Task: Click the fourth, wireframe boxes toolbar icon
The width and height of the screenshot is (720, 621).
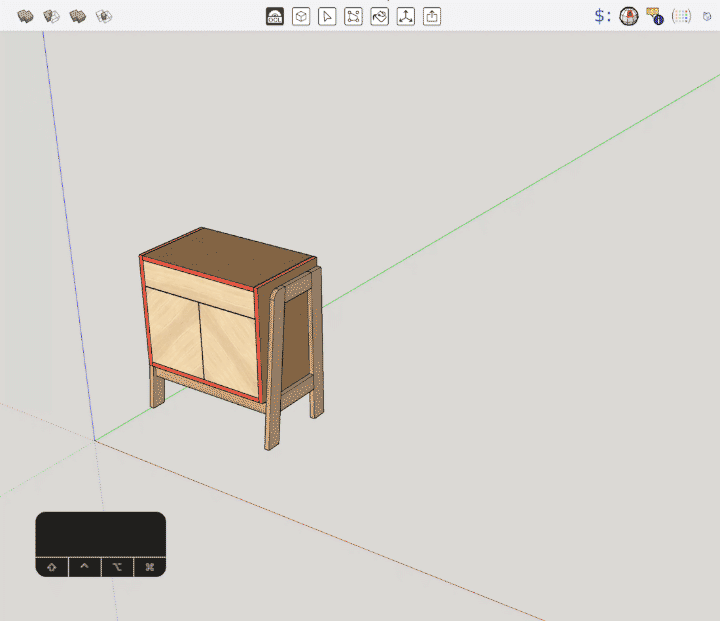Action: point(104,17)
